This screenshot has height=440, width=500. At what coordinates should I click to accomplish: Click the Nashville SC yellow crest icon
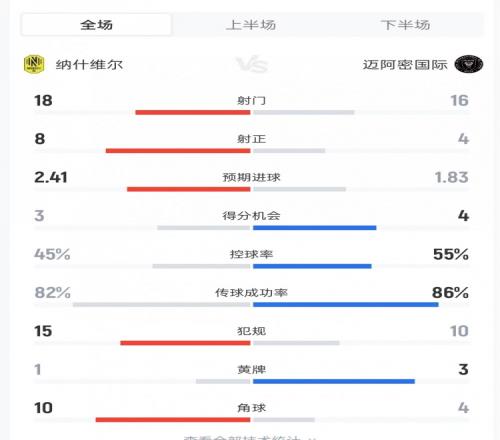click(x=34, y=64)
